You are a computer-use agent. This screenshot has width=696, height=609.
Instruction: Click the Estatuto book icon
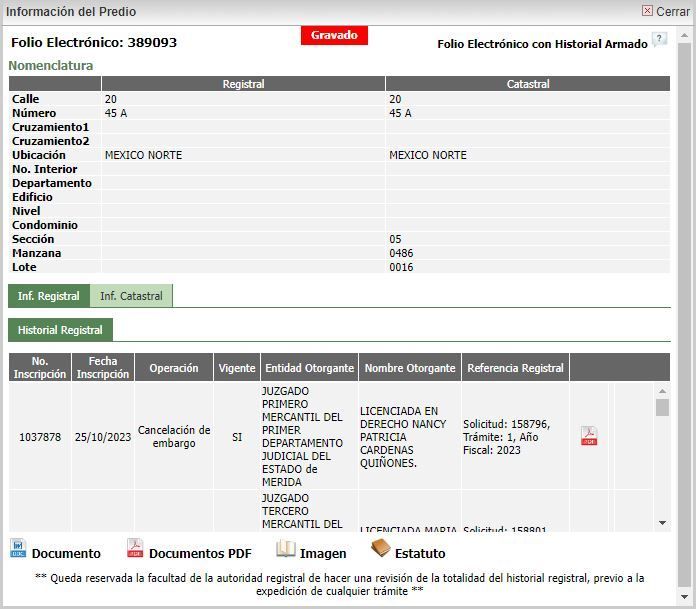380,548
